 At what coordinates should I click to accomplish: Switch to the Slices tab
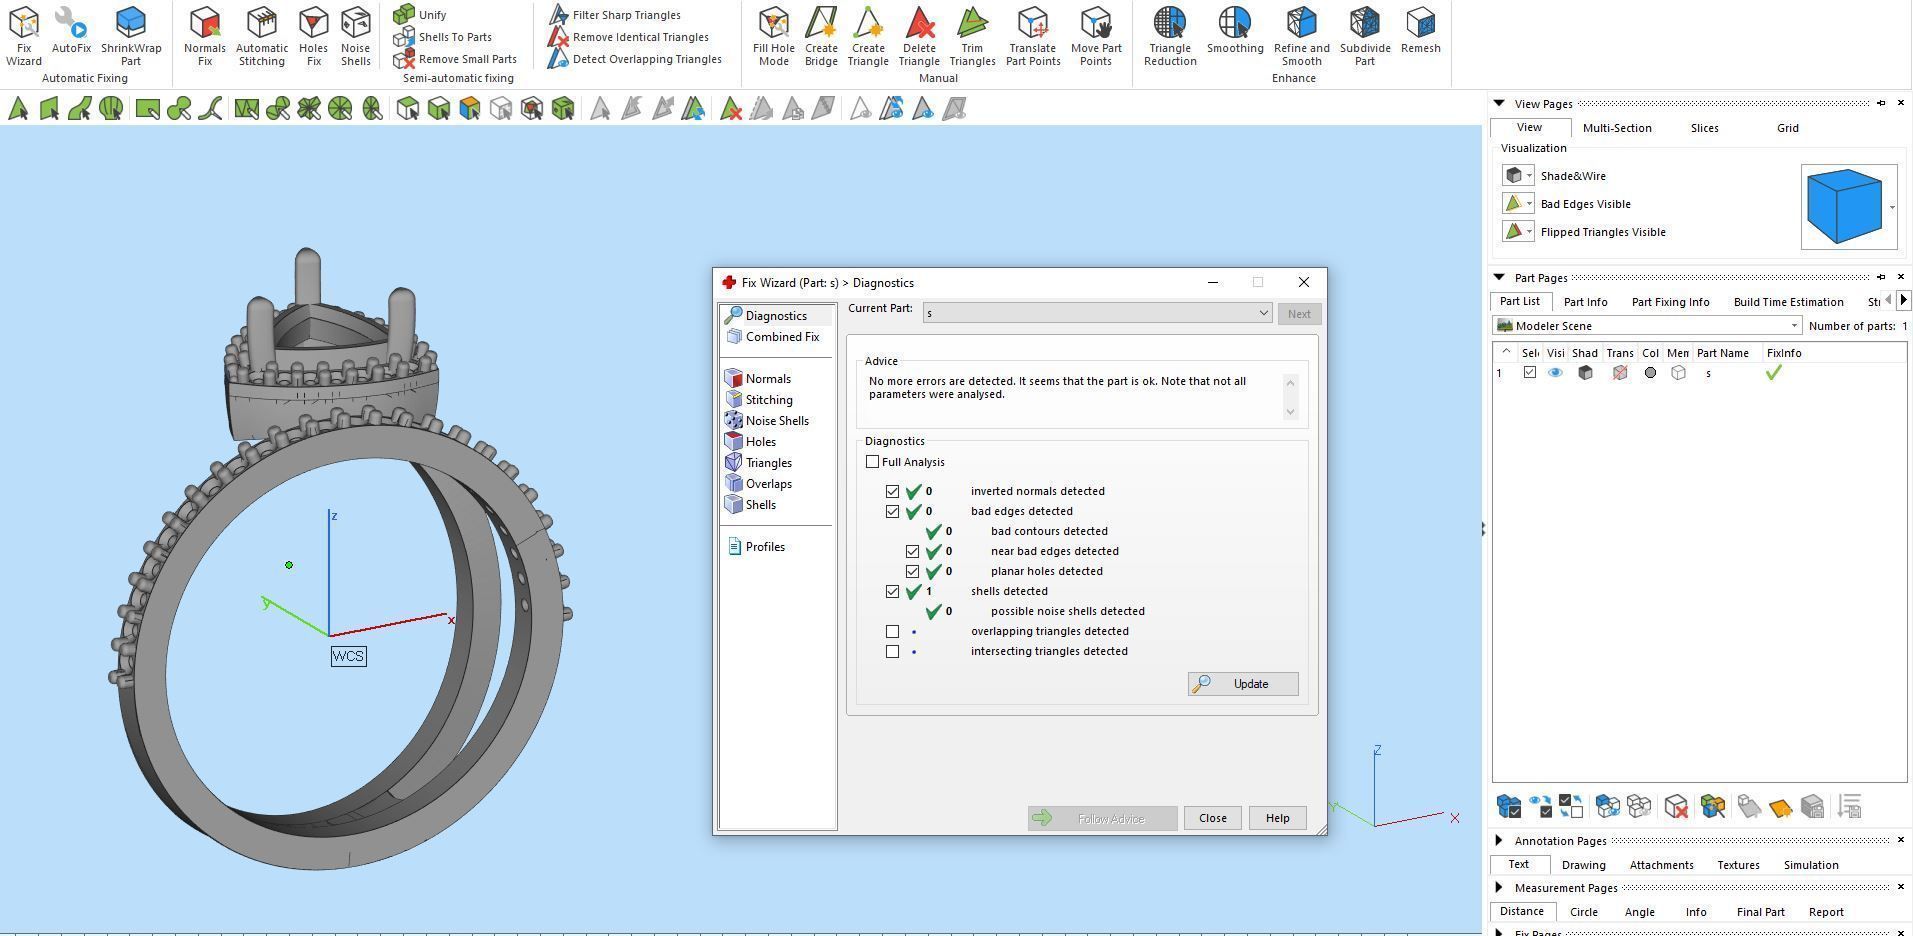[x=1704, y=128]
